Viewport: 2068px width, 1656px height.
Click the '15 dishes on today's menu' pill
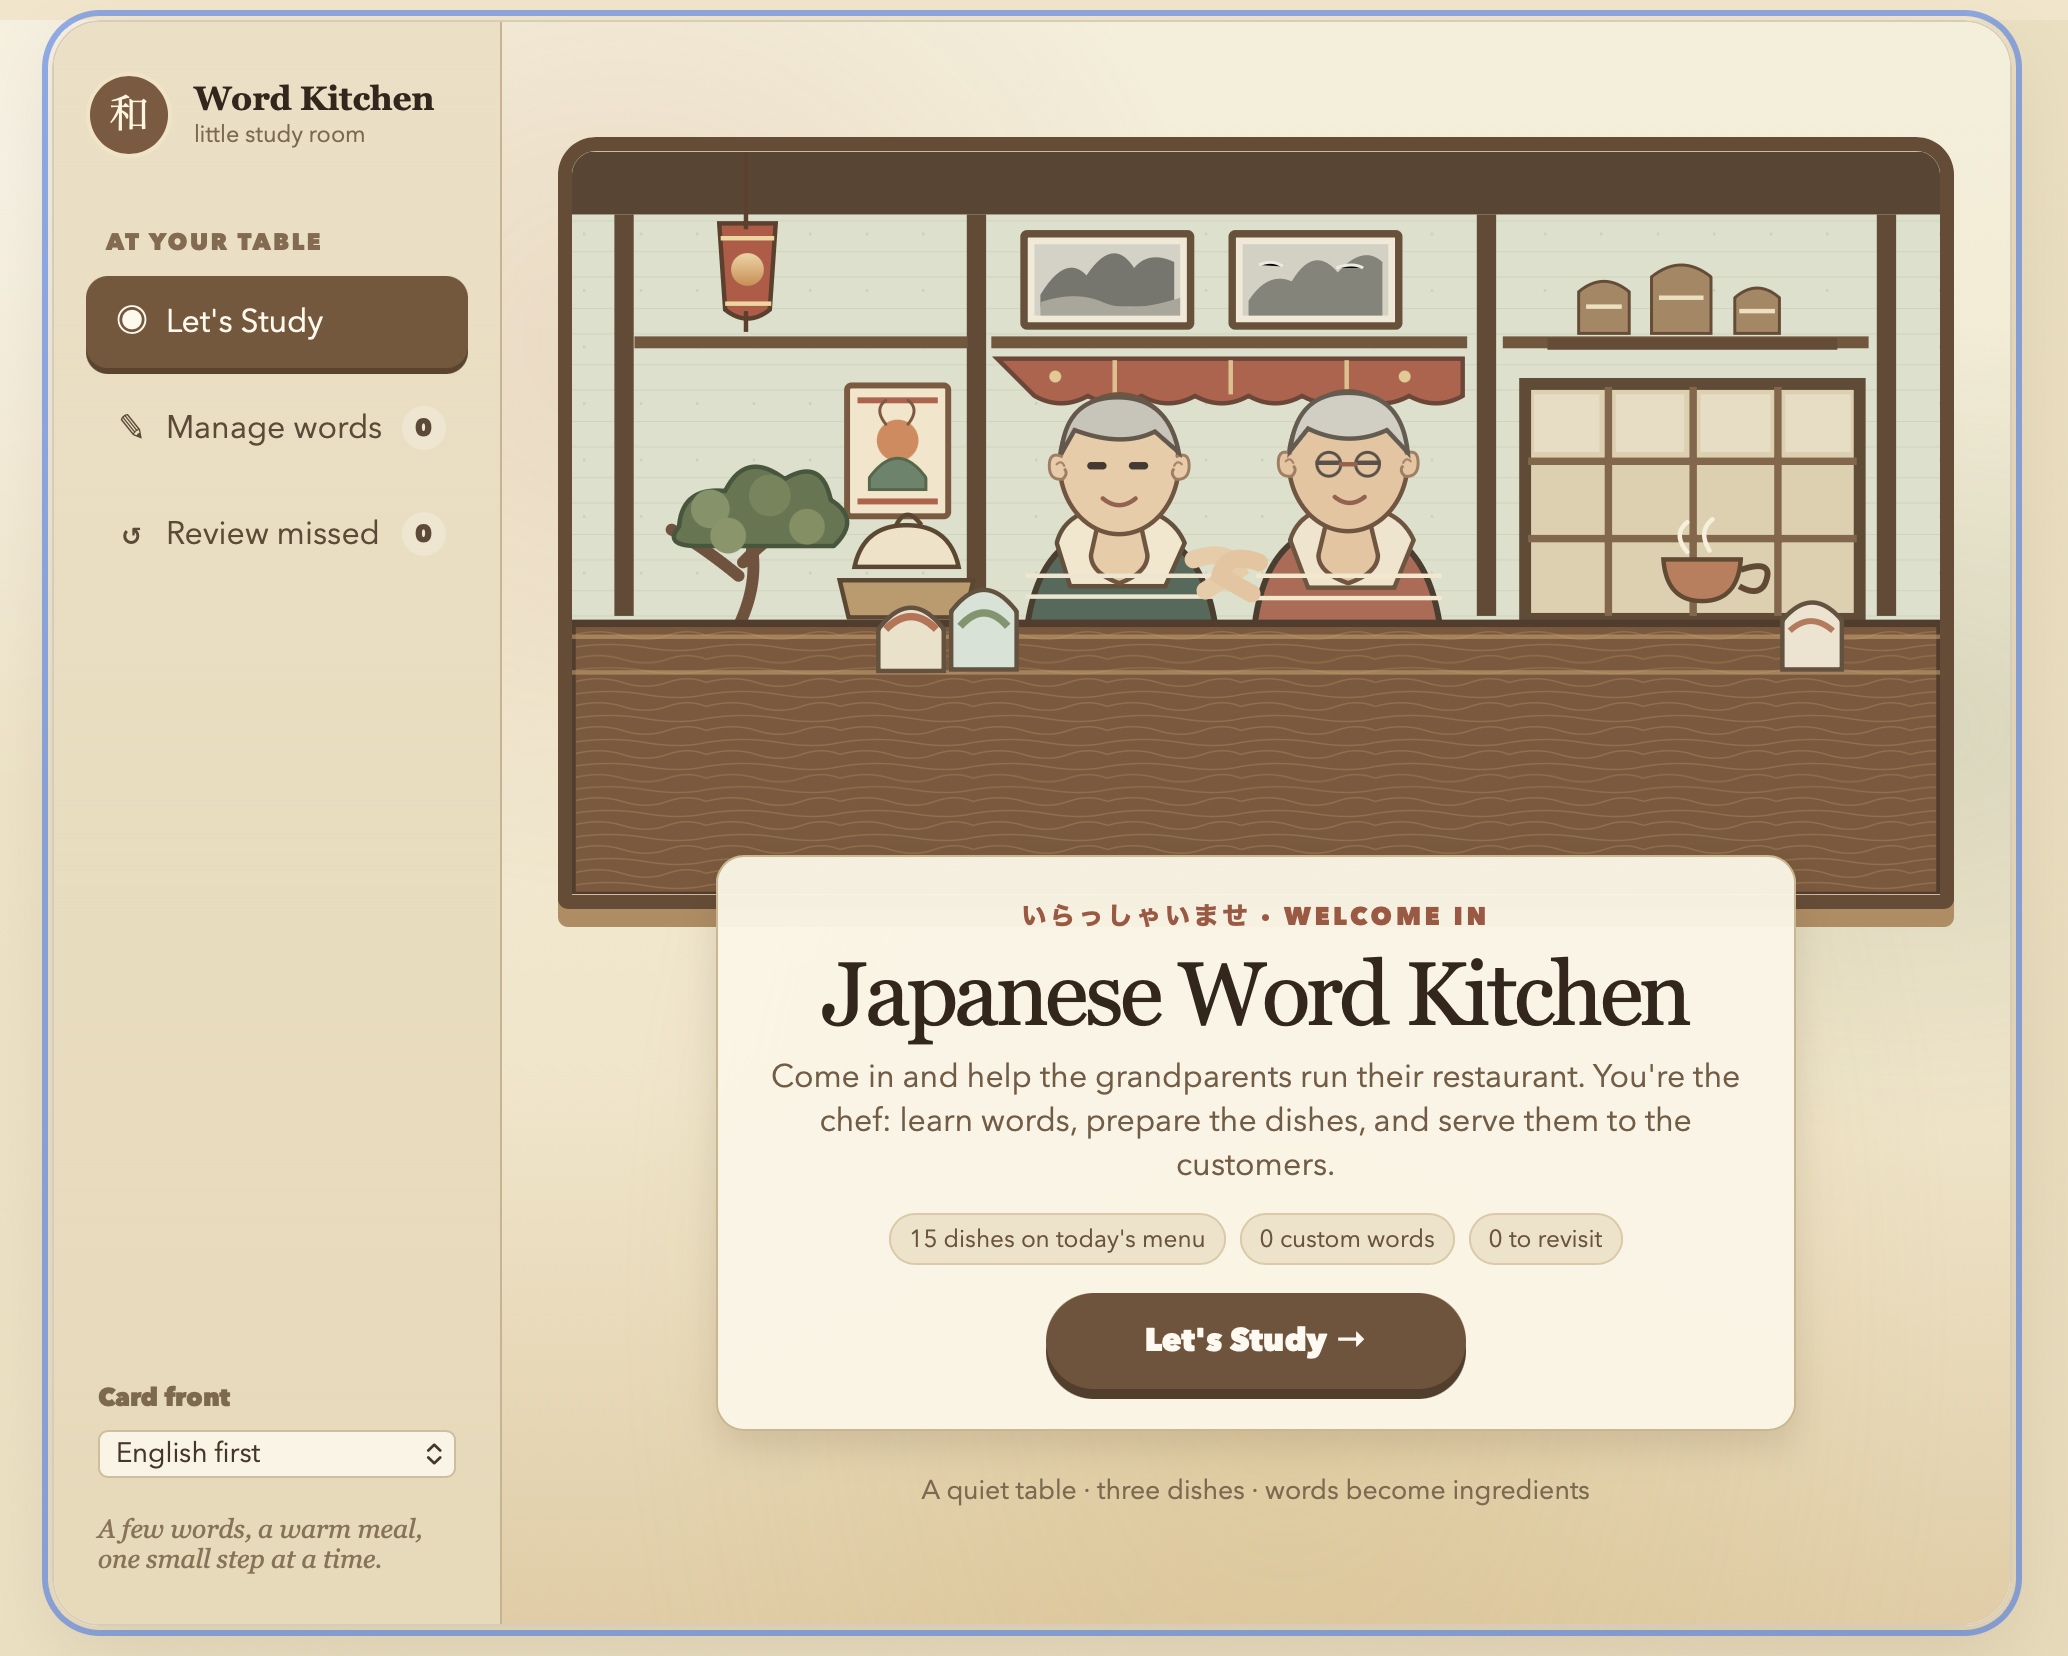coord(1057,1239)
